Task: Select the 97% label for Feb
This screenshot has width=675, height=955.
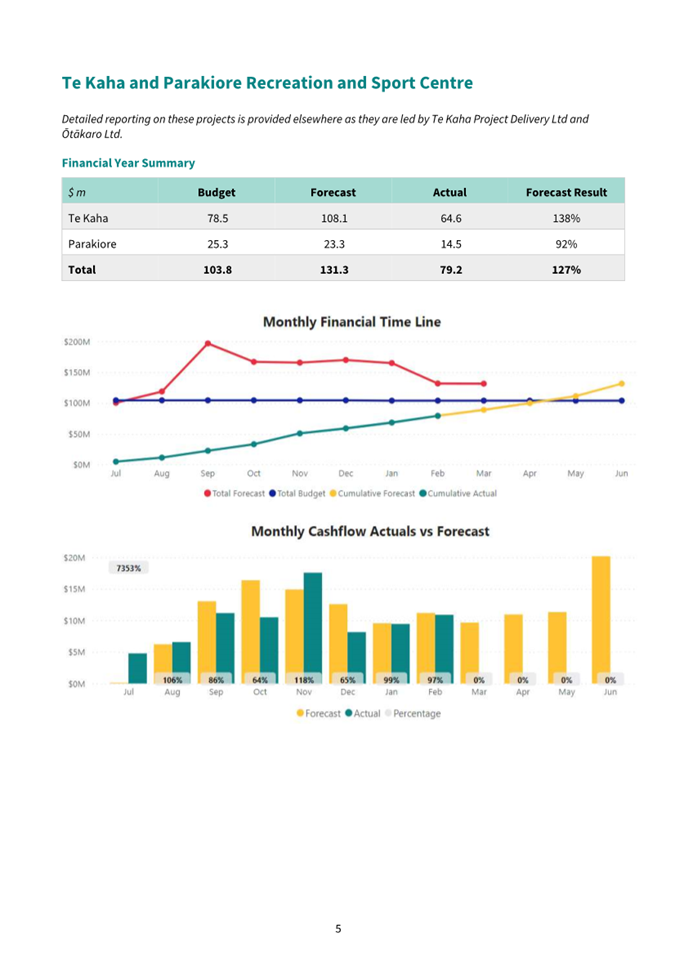Action: 435,680
